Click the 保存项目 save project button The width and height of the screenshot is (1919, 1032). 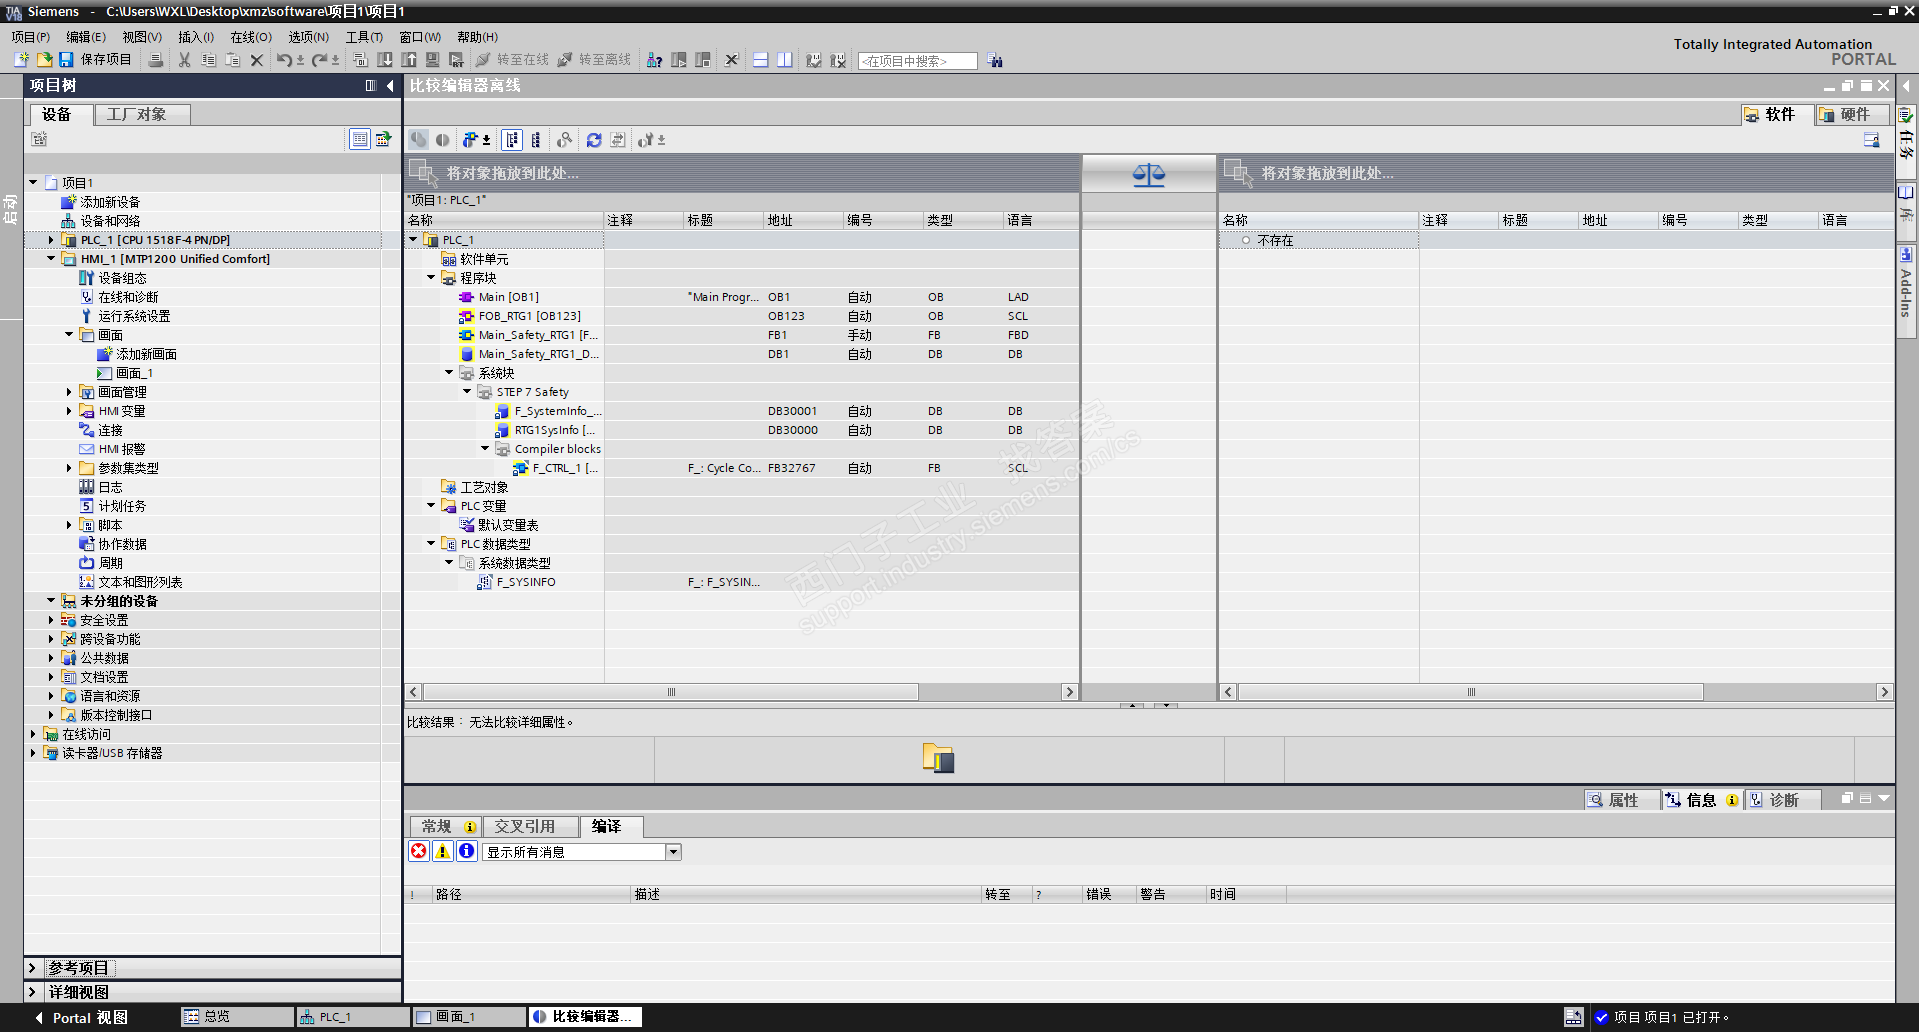click(x=95, y=60)
